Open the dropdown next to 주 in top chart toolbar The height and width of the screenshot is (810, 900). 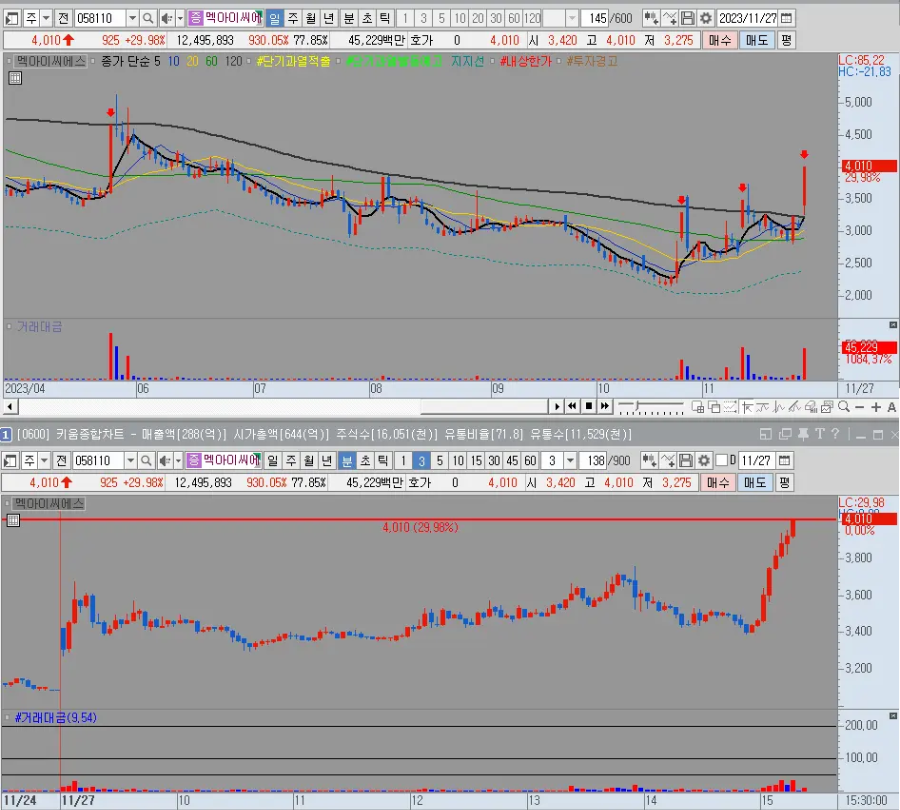(x=46, y=18)
